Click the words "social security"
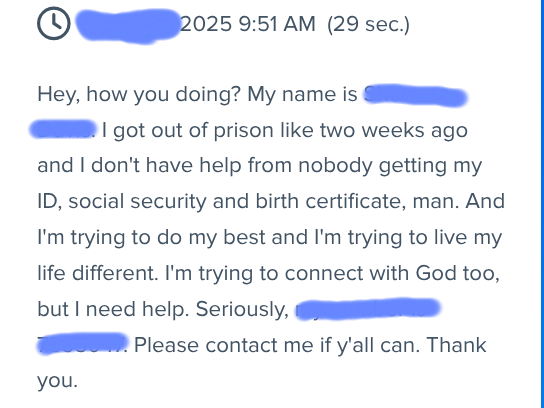Viewport: 544px width, 408px height. coord(137,201)
